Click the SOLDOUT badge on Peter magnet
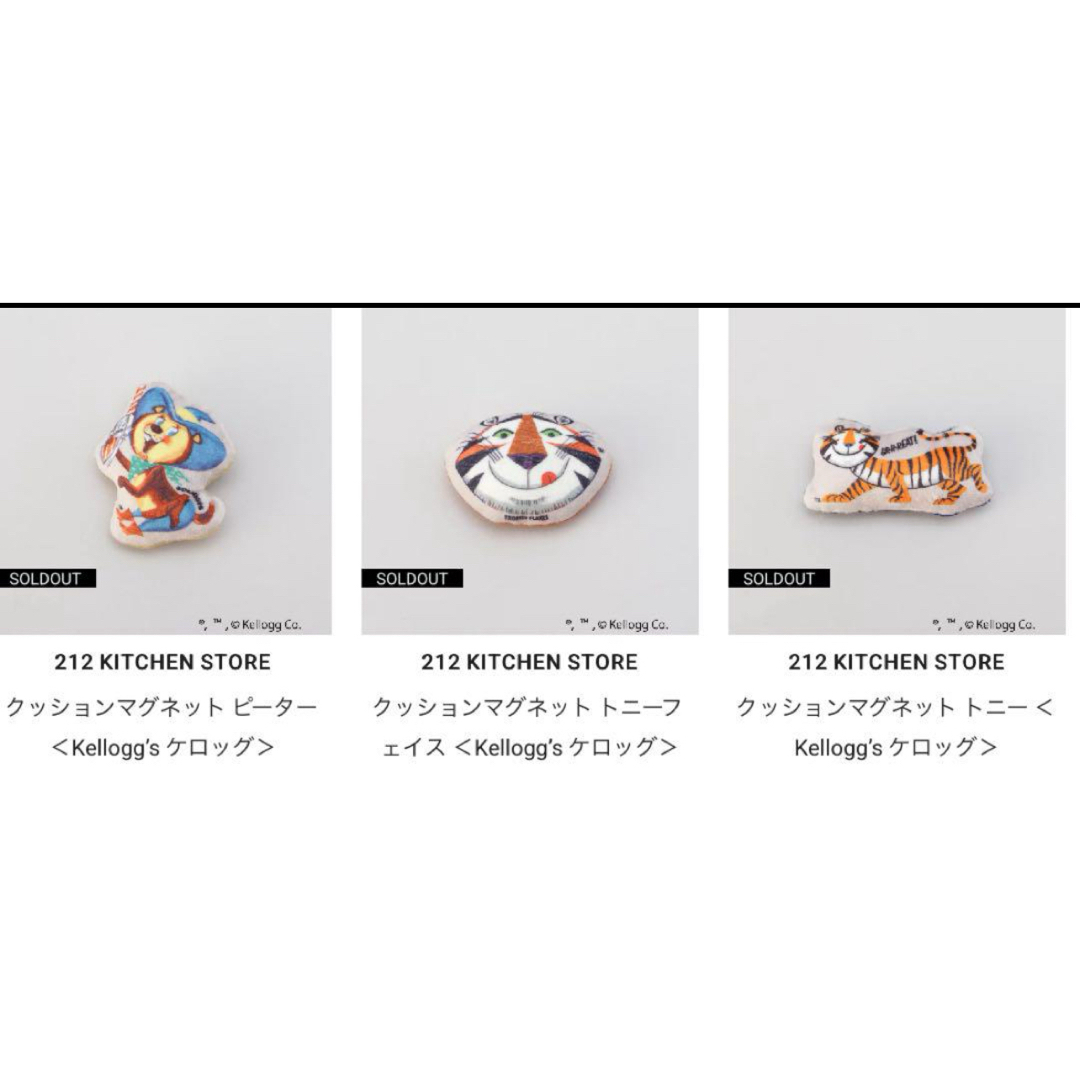Screen dimensions: 1080x1080 (x=48, y=579)
